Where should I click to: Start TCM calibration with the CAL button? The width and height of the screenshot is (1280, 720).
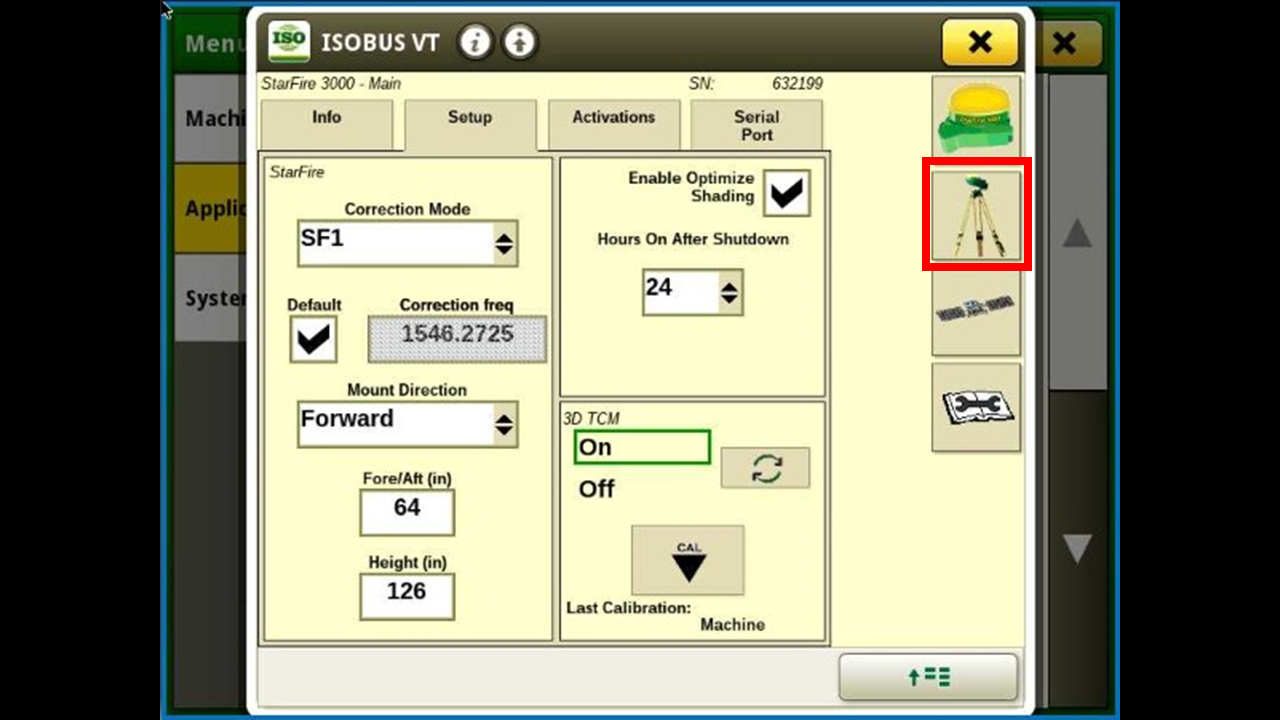[x=688, y=560]
